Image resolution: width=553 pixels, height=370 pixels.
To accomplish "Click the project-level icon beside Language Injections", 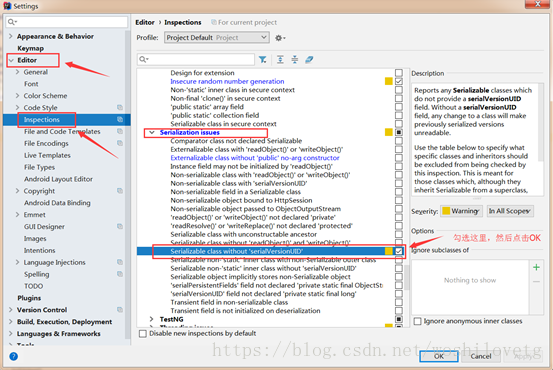I will 120,262.
